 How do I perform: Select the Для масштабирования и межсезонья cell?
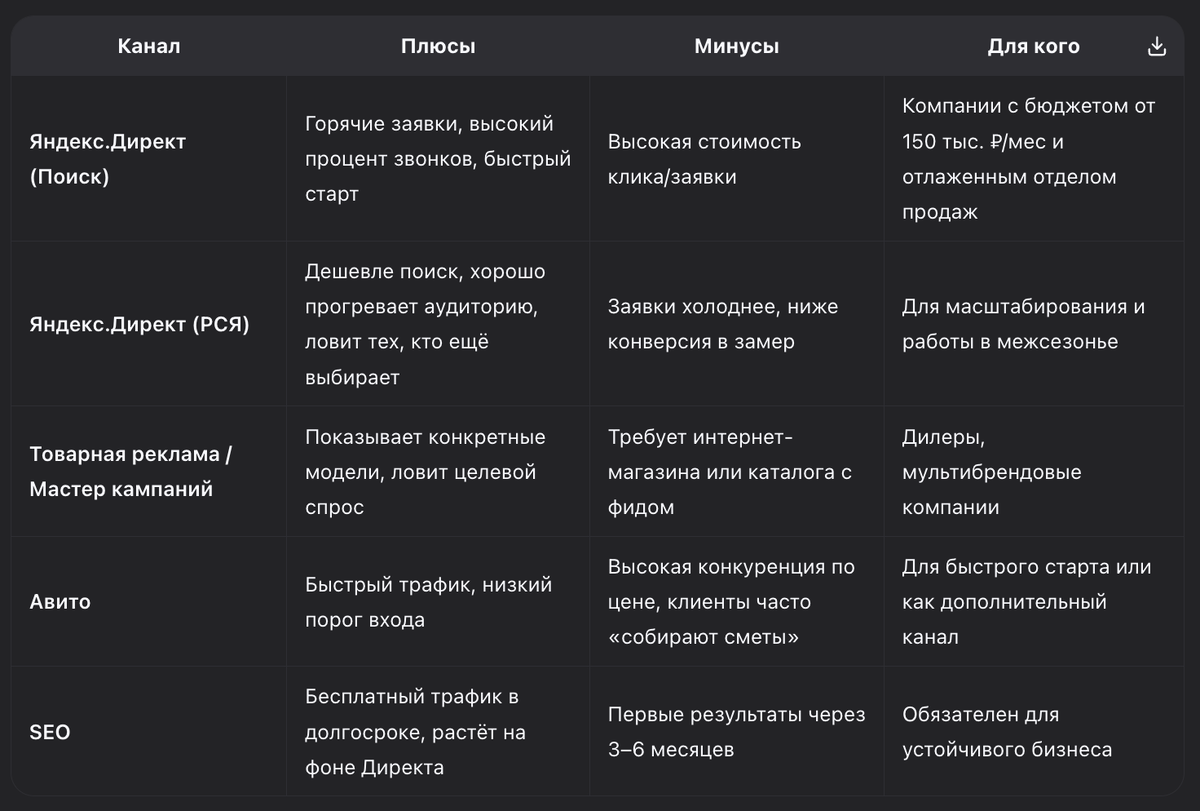point(1023,324)
